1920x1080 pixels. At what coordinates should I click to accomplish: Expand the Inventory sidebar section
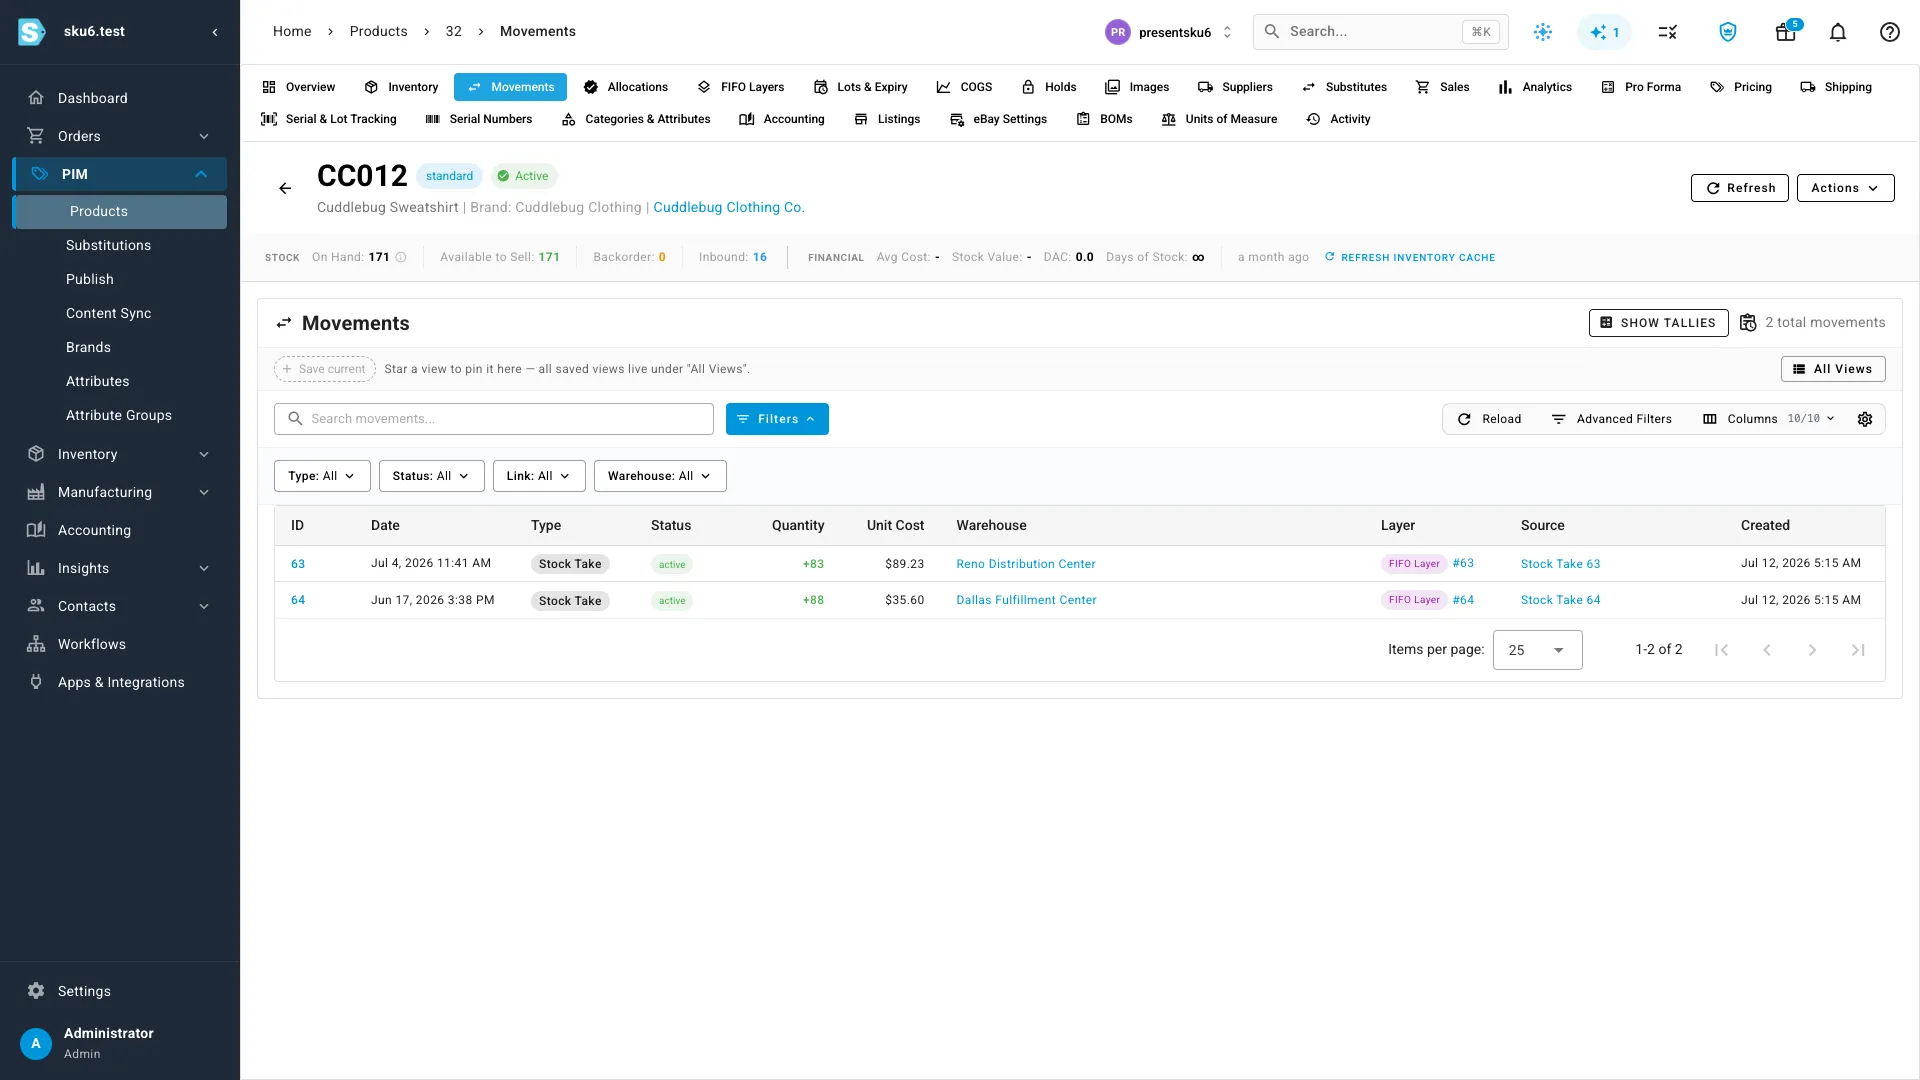coord(120,454)
